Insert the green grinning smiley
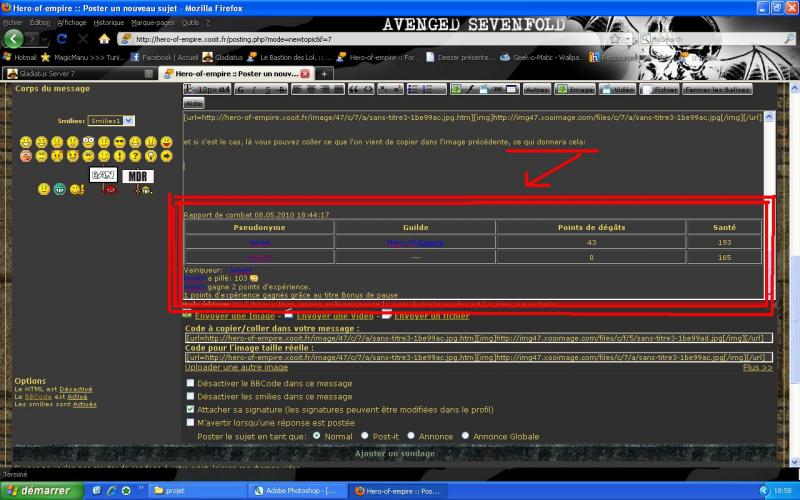 [x=60, y=189]
